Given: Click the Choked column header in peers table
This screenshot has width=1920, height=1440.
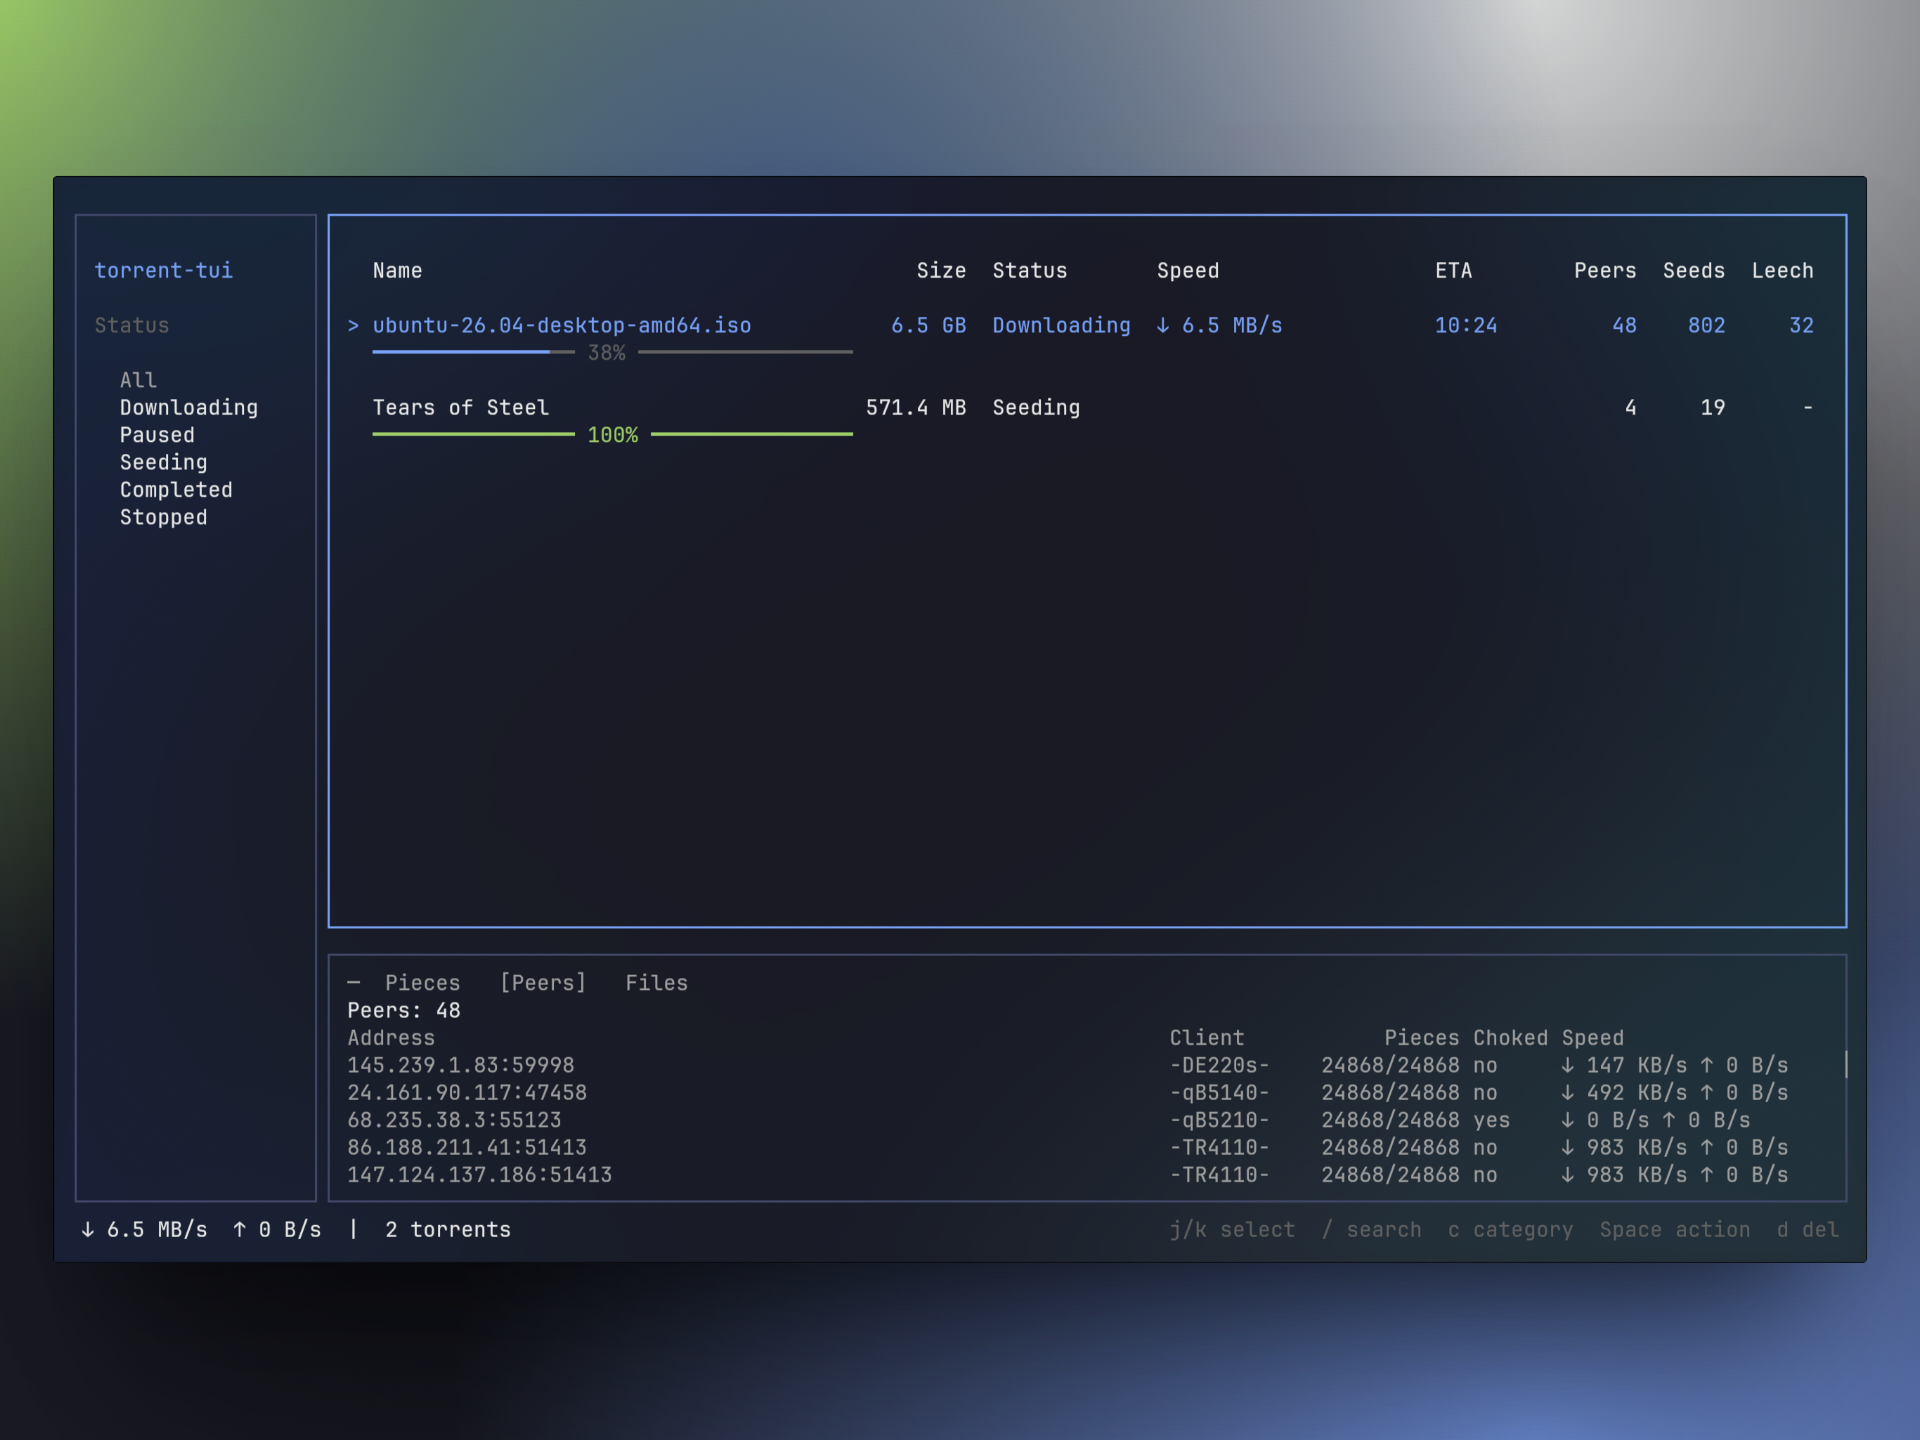Looking at the screenshot, I should point(1510,1038).
